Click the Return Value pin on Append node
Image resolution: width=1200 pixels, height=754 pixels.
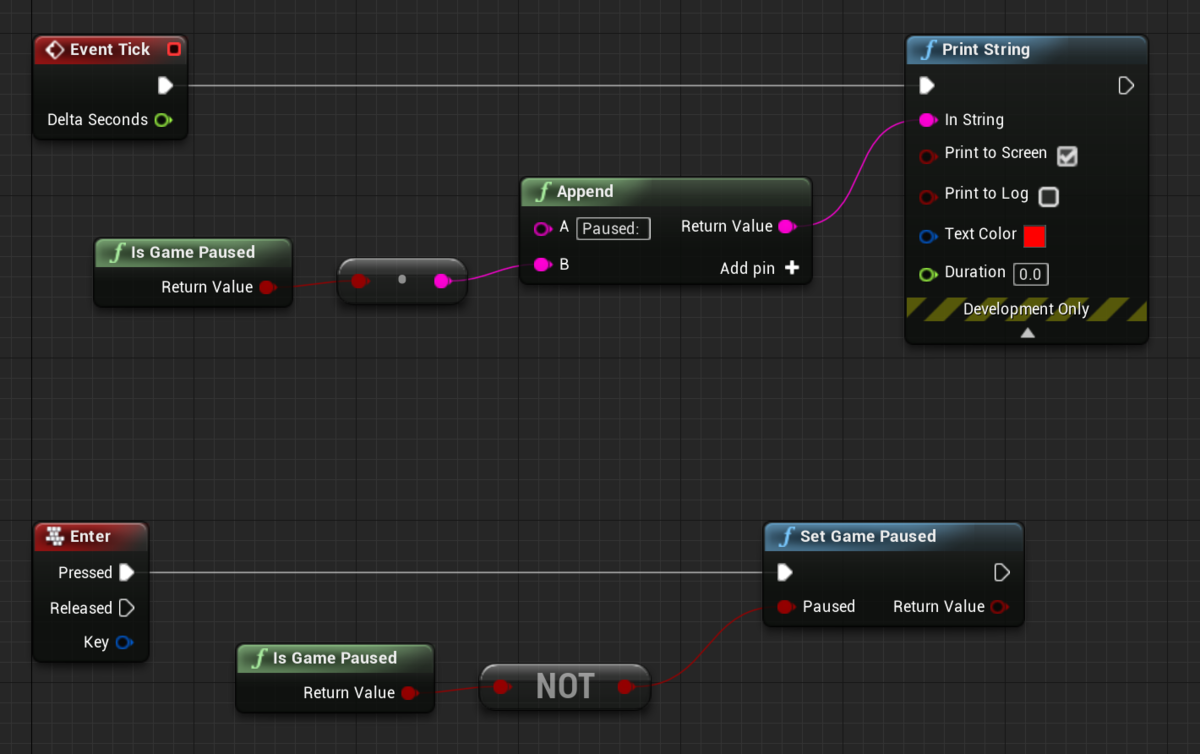point(787,226)
